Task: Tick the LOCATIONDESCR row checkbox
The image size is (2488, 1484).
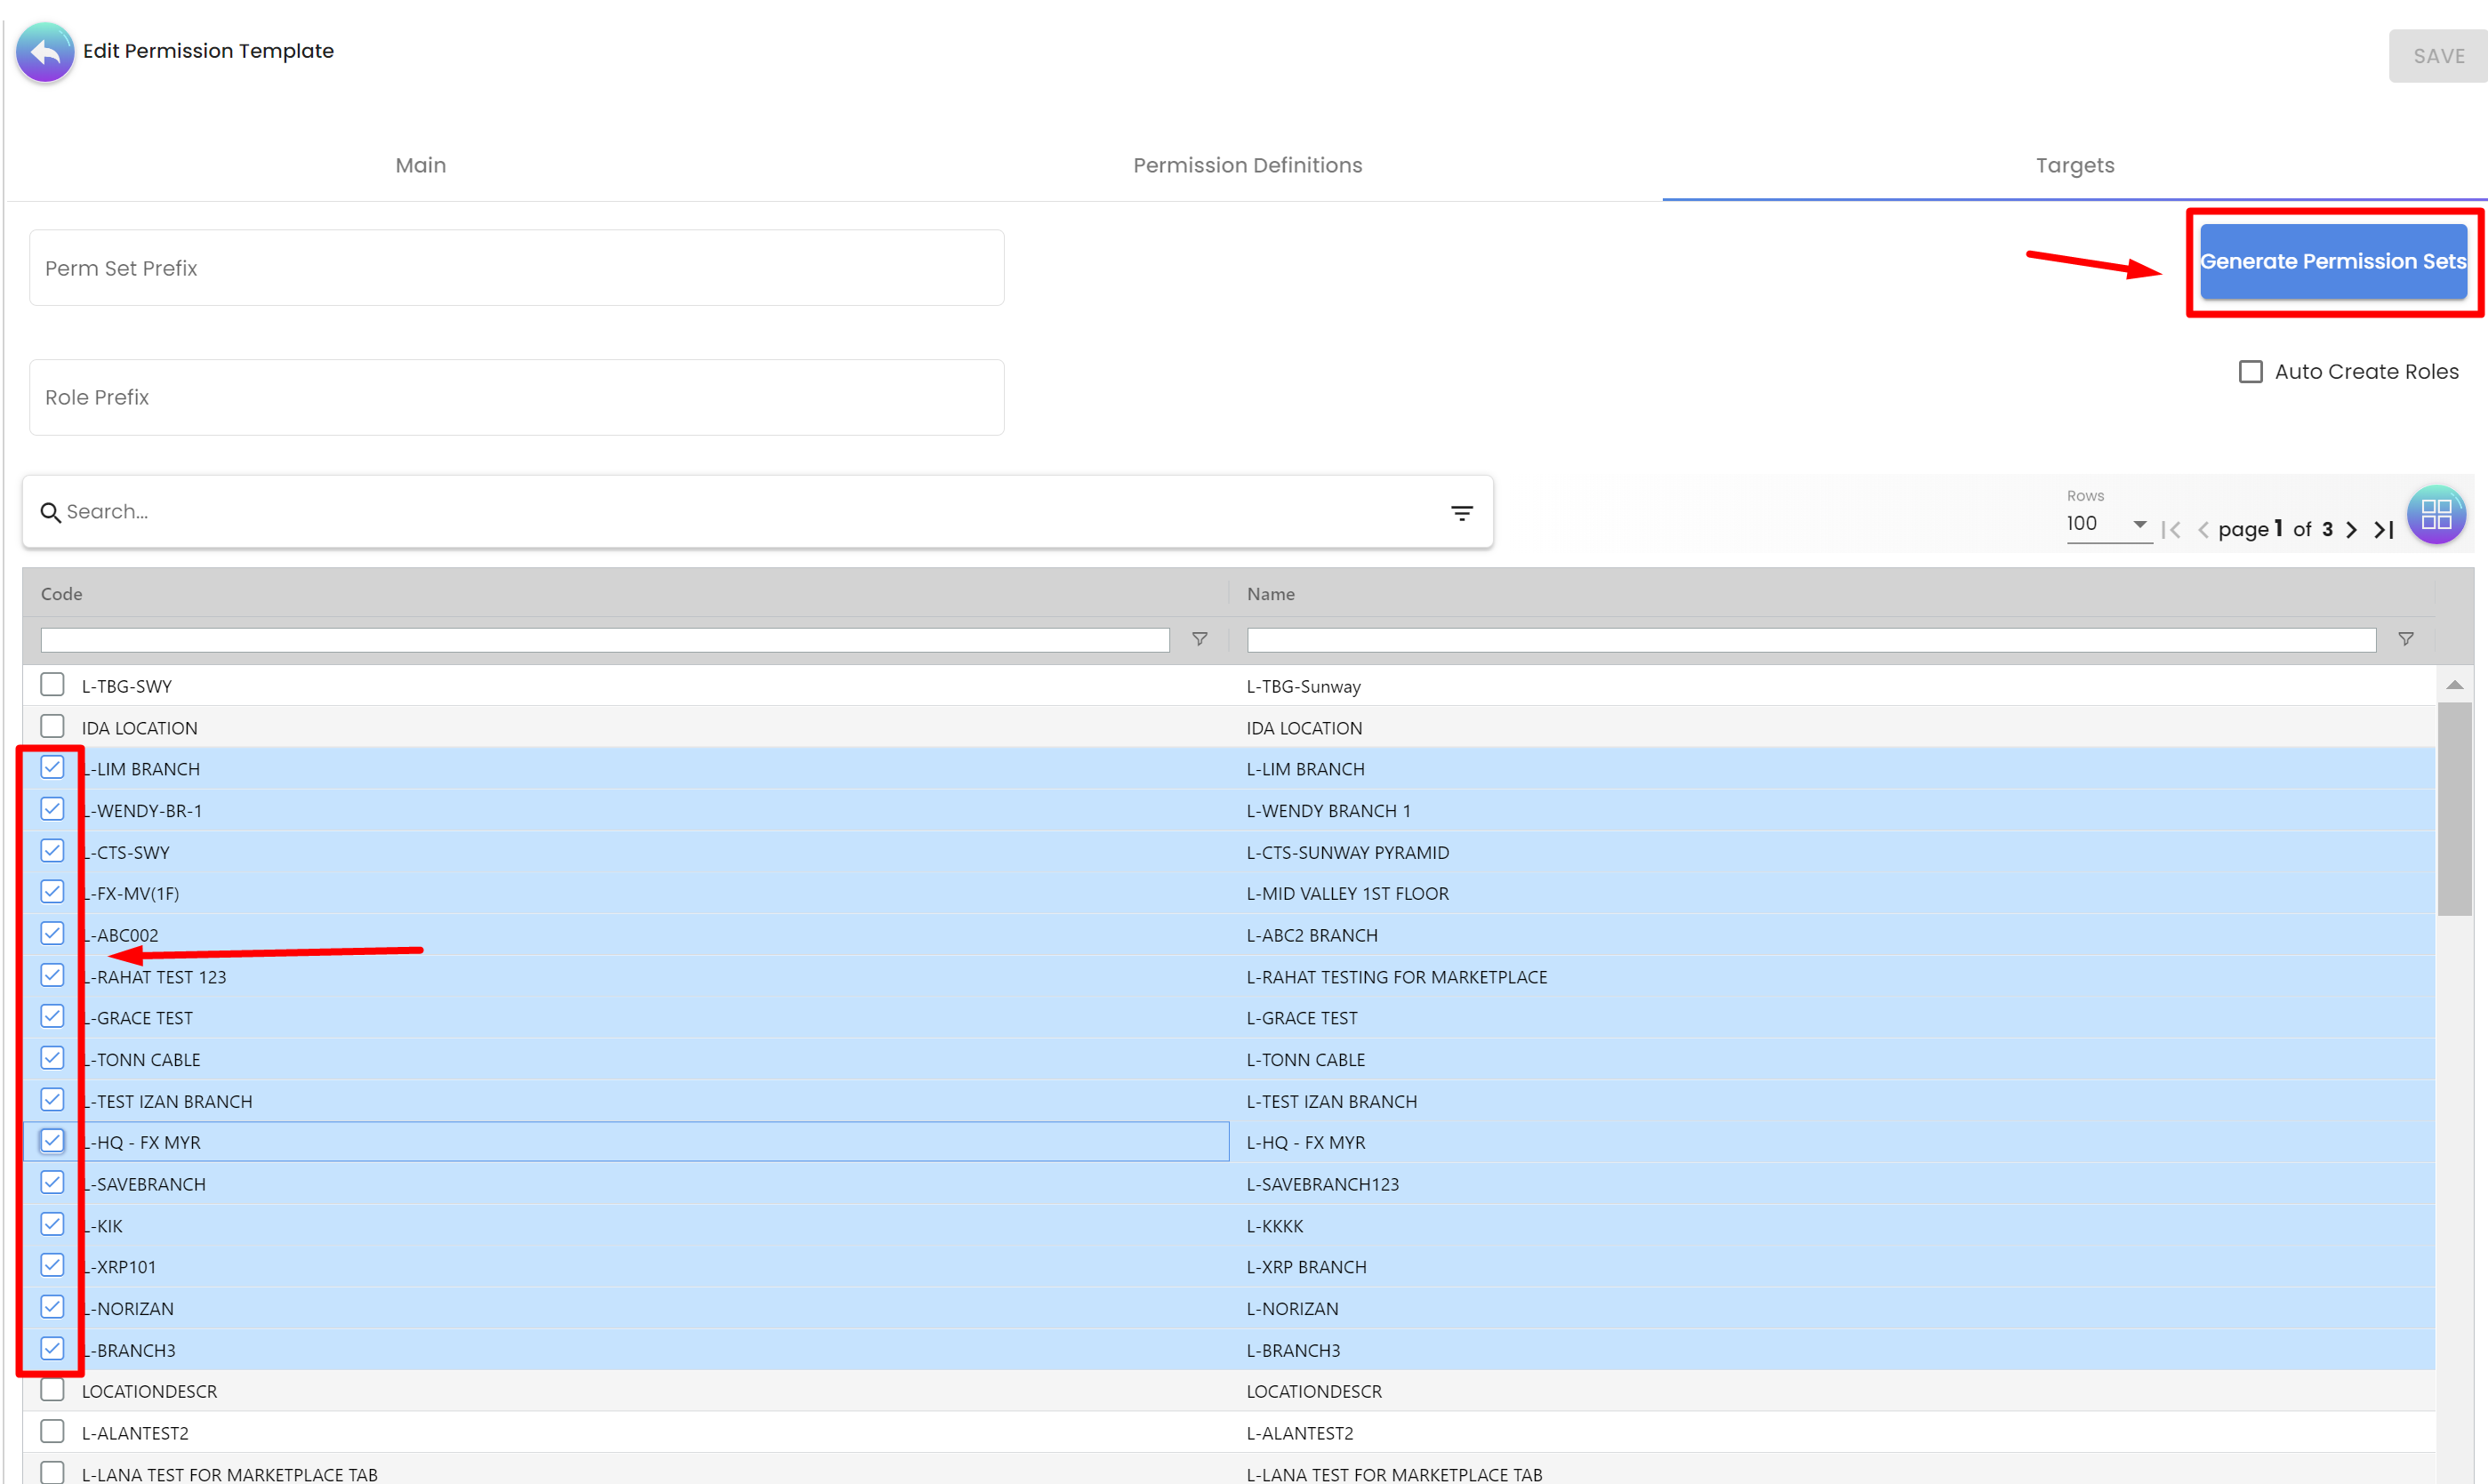Action: coord(52,1390)
